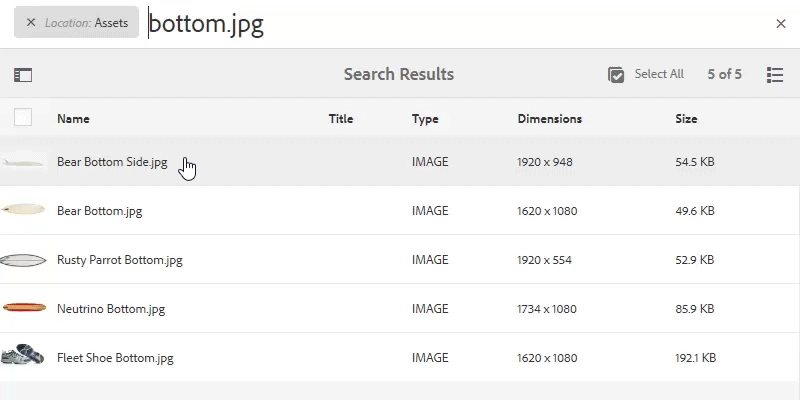Open the Fleet Shoe Bottom.jpg asset

(115, 358)
